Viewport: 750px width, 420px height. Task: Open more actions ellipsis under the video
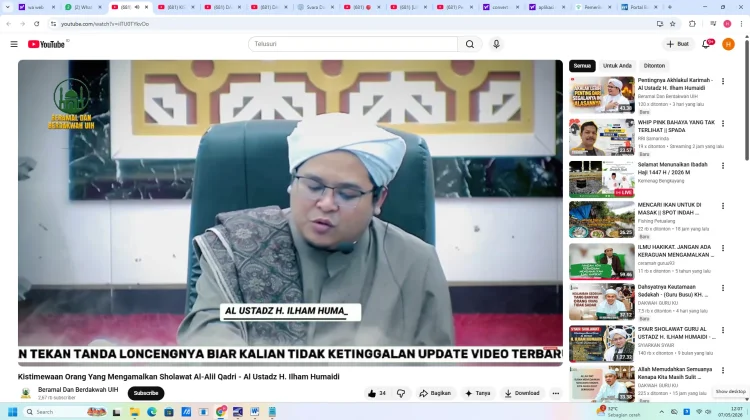click(555, 393)
